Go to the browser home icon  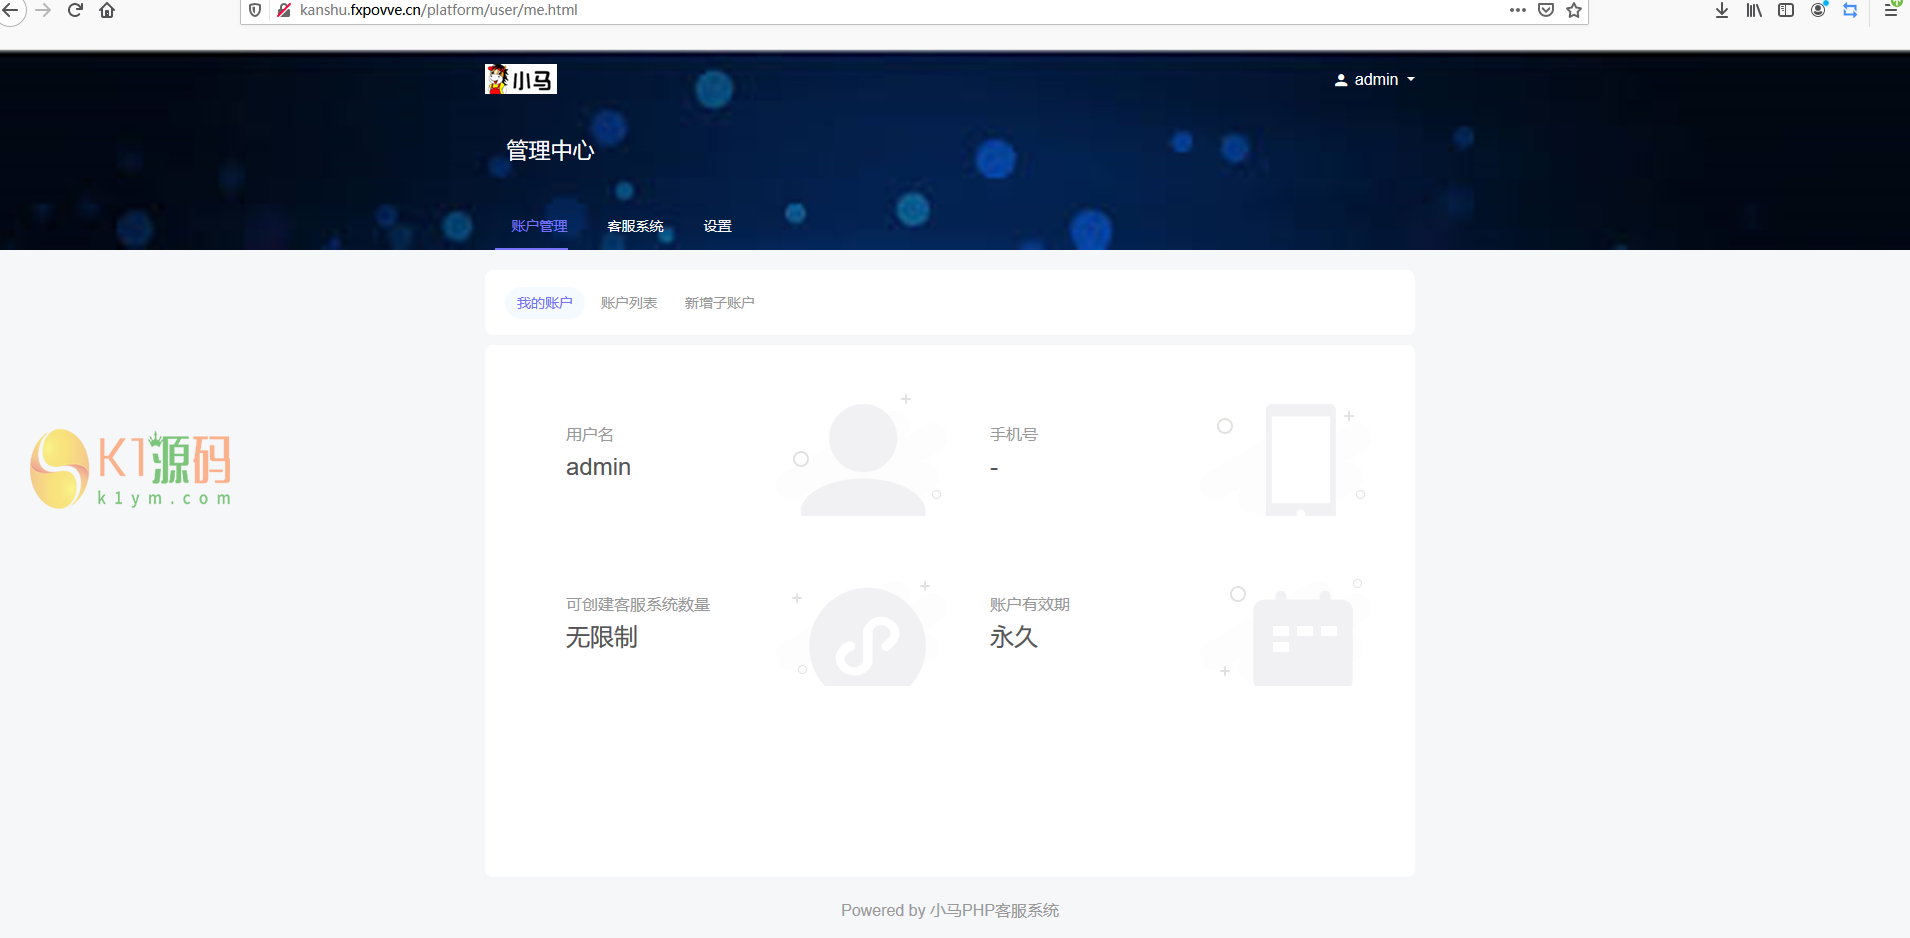point(107,10)
